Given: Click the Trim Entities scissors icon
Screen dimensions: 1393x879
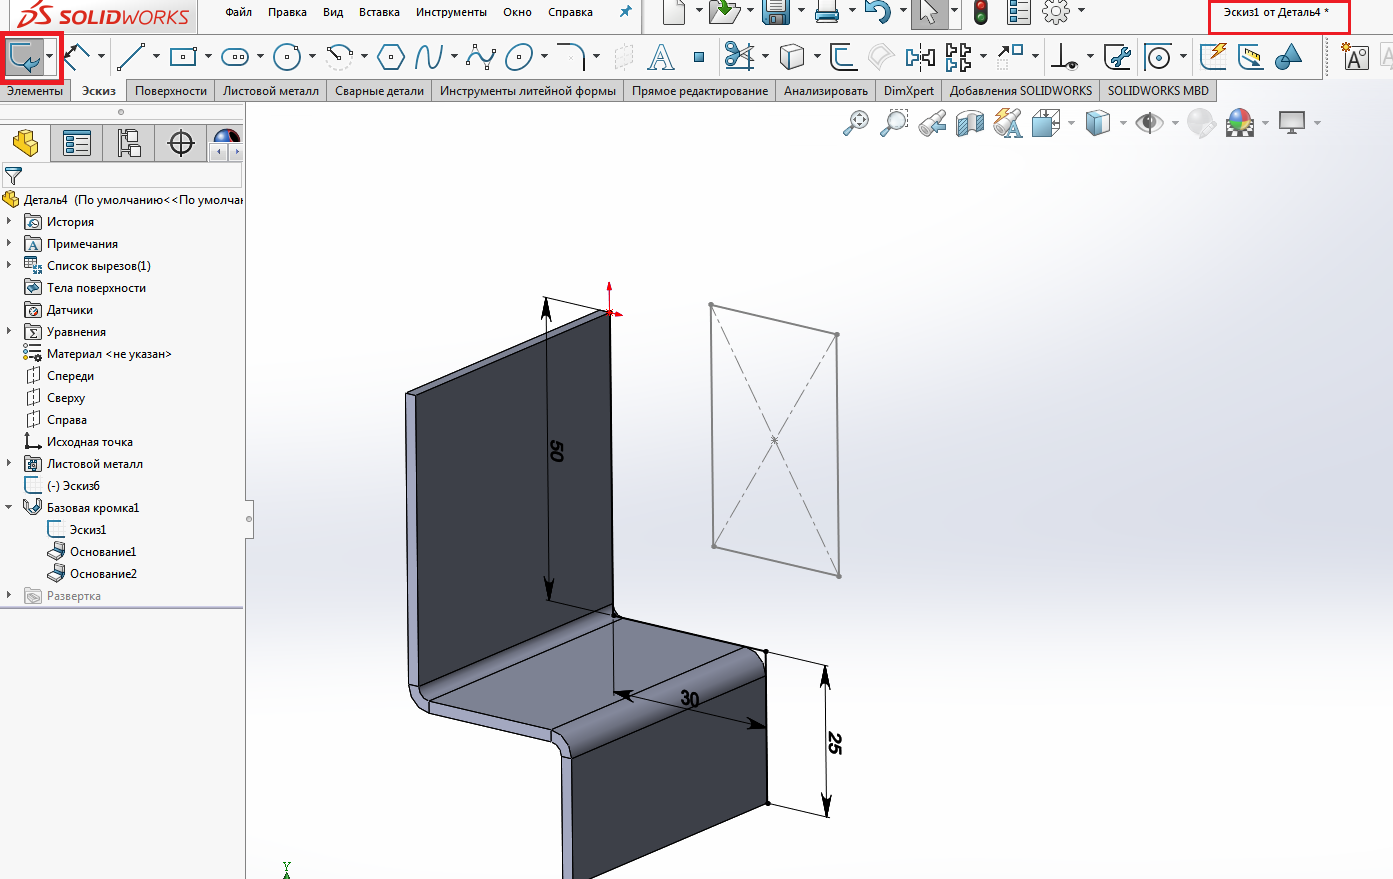Looking at the screenshot, I should (x=739, y=56).
